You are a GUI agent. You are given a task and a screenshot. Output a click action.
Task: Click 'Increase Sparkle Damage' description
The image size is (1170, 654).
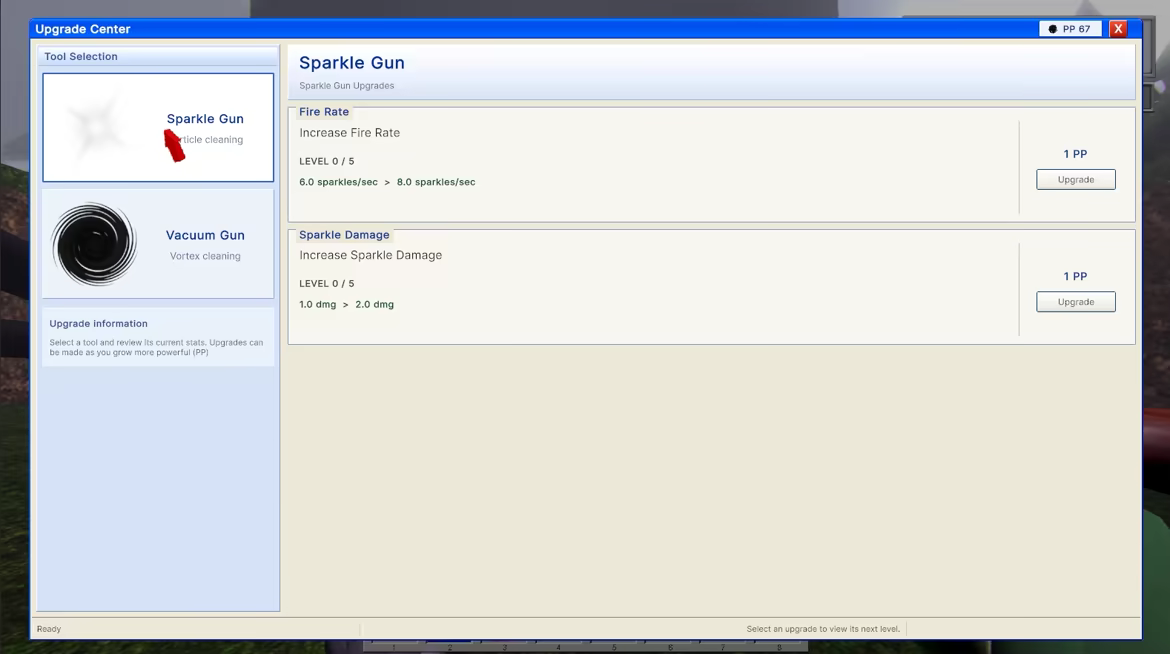coord(370,255)
